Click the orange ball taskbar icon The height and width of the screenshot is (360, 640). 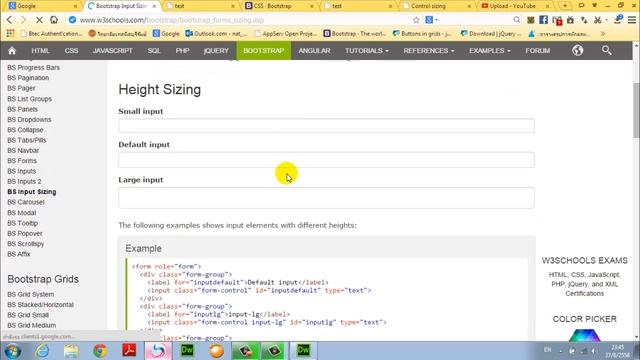(x=216, y=351)
